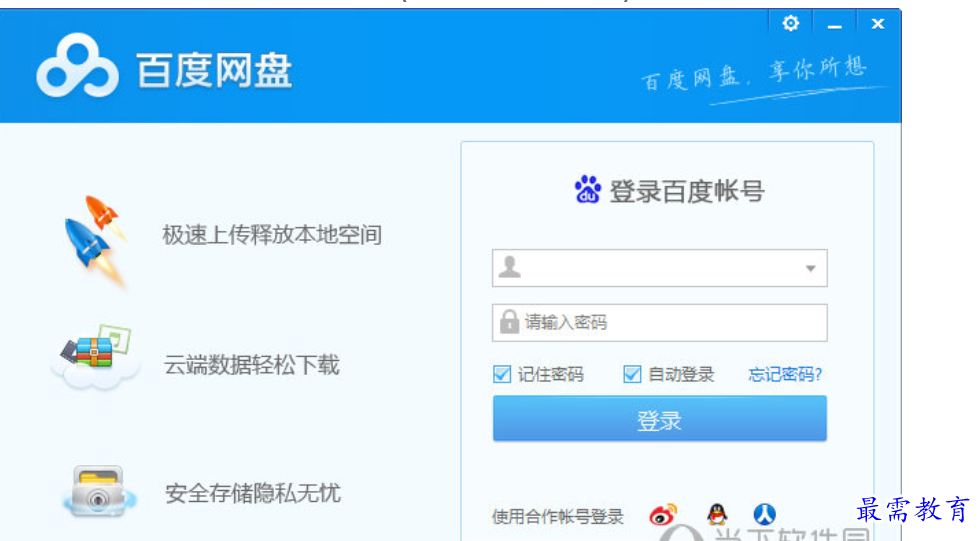Minimize the Baidu Netdisk login window

click(x=834, y=25)
